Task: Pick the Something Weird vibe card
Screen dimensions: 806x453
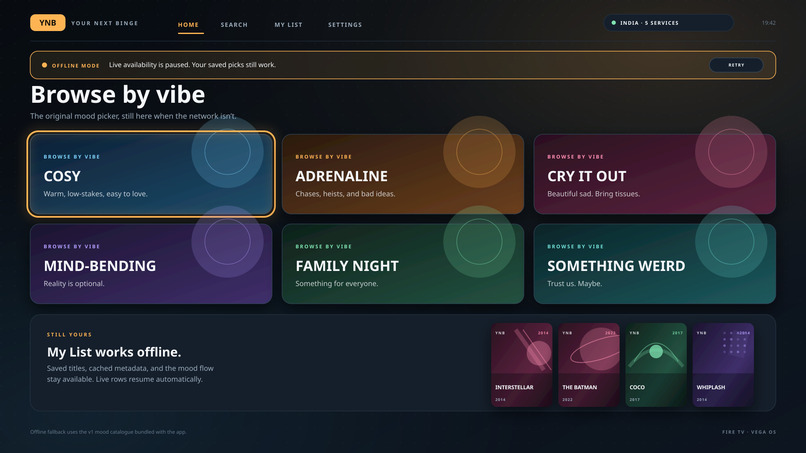Action: [655, 264]
